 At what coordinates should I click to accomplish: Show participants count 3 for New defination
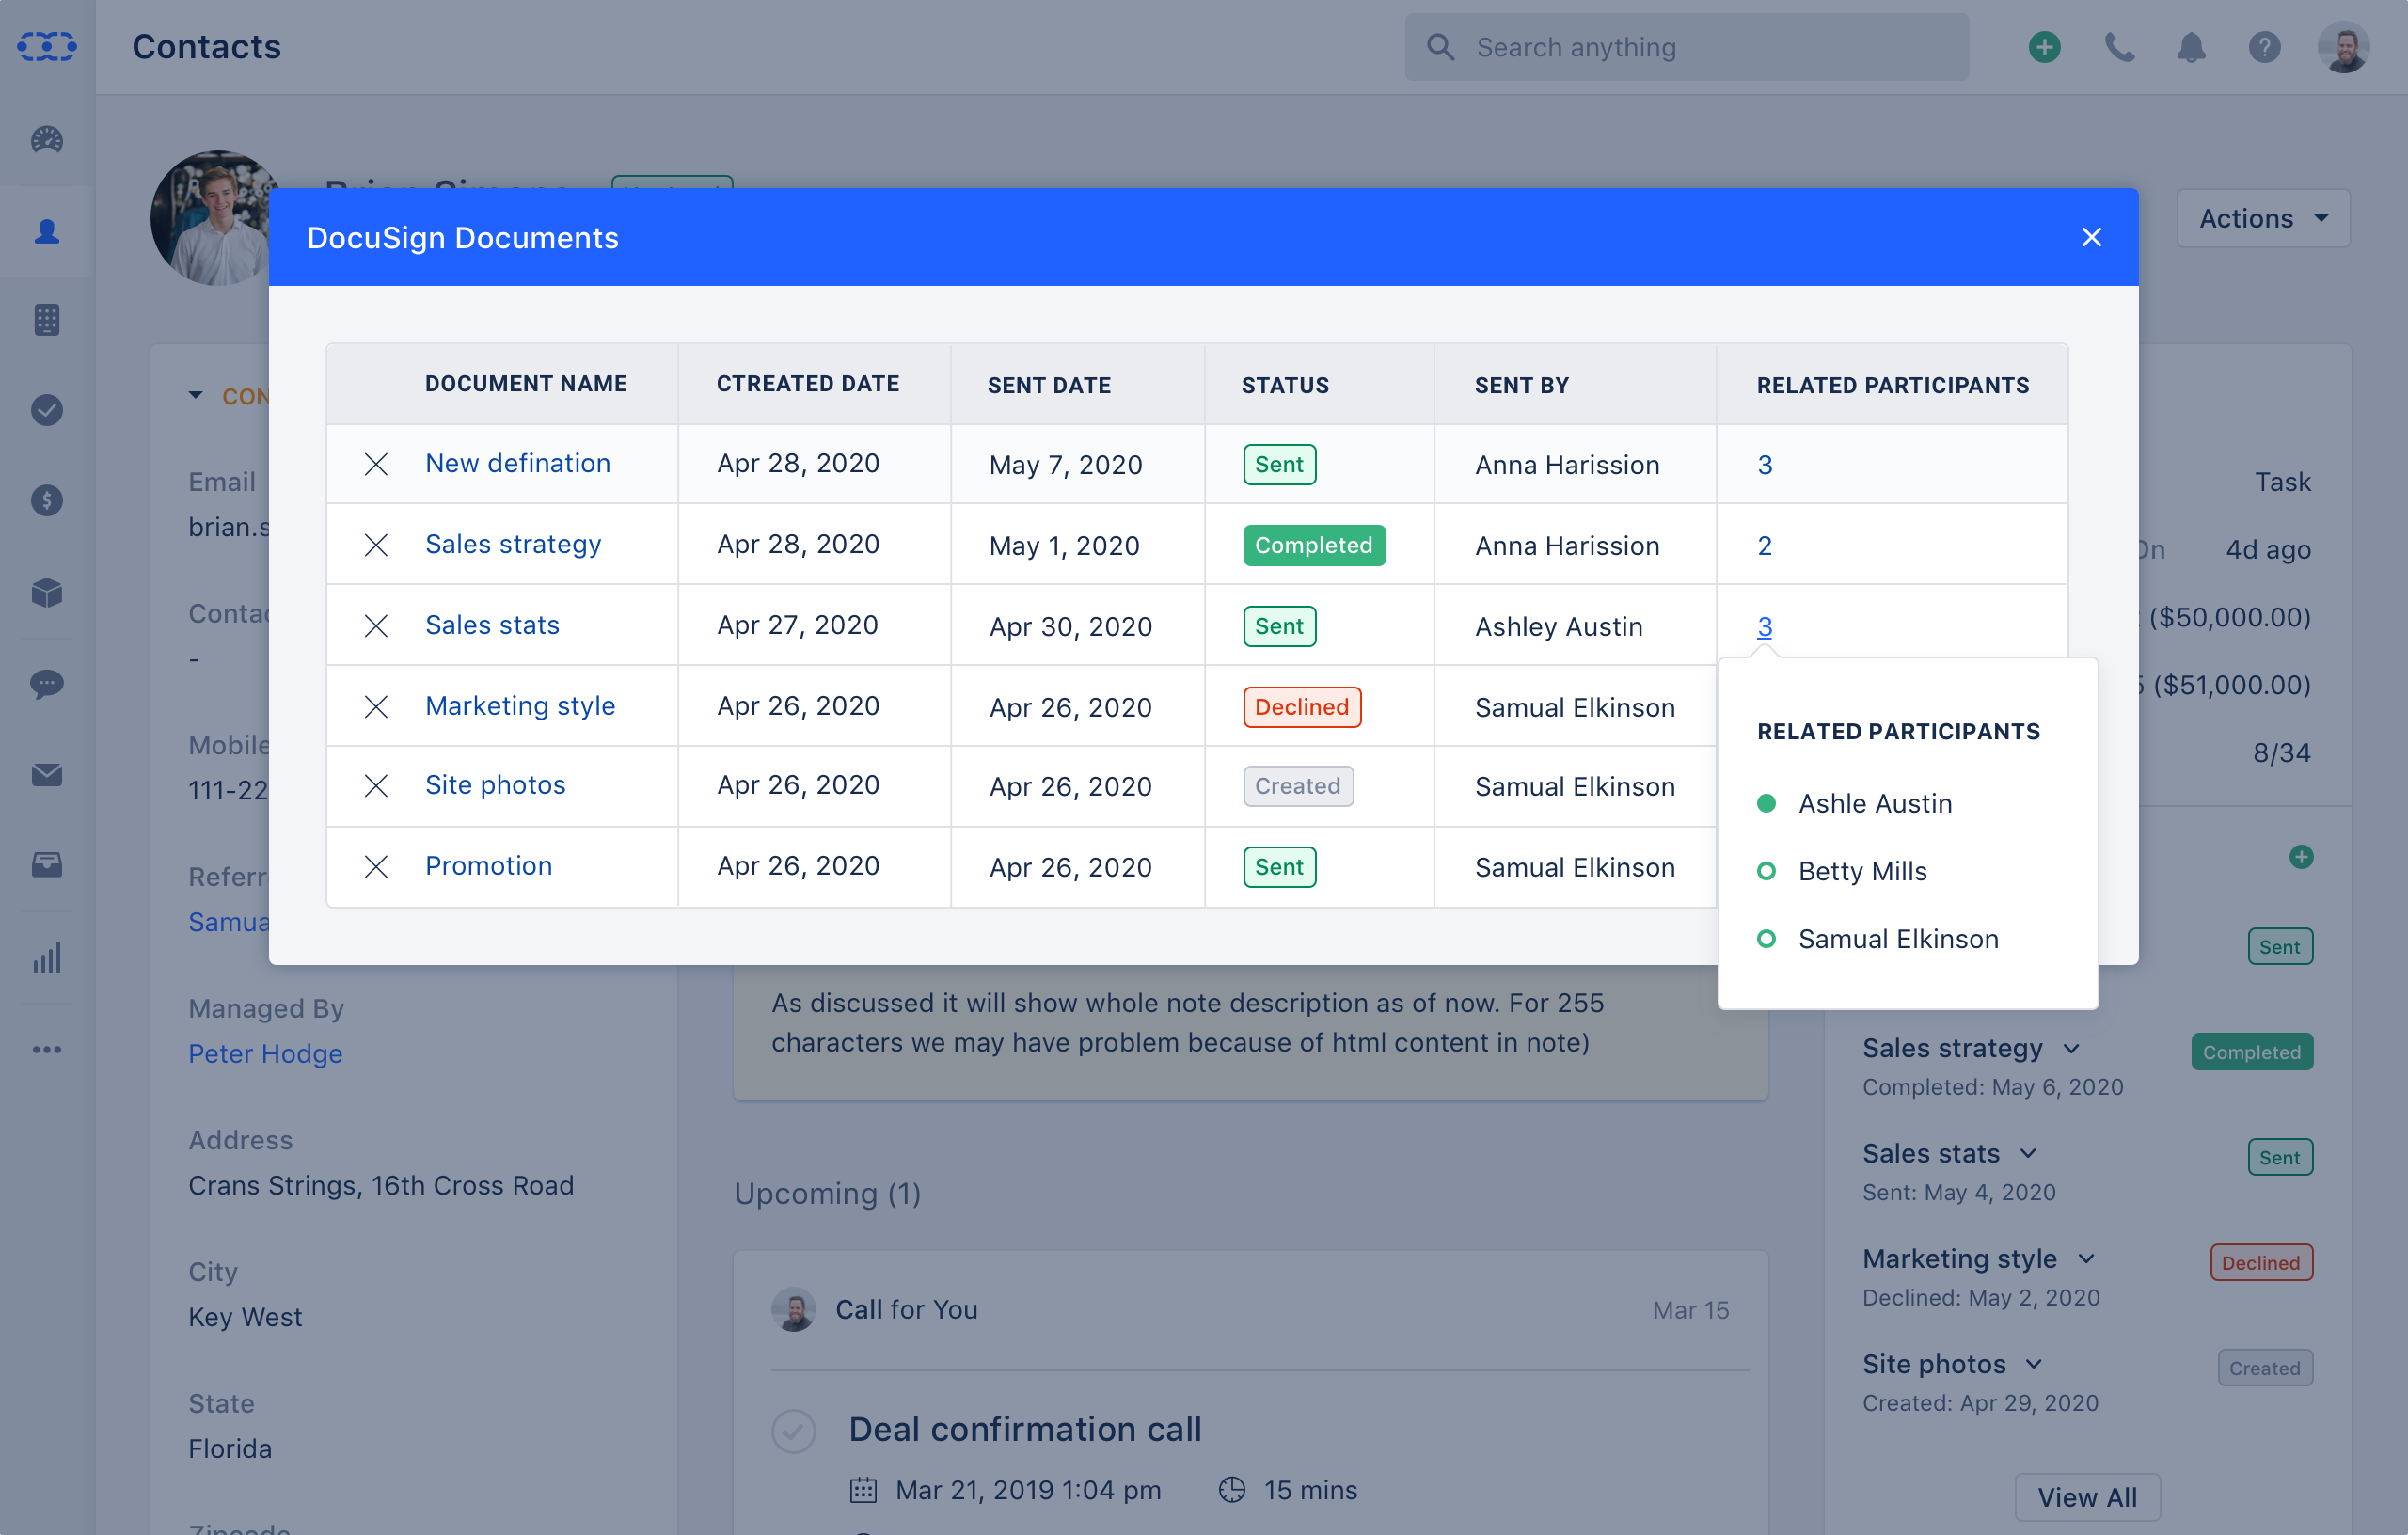pos(1765,465)
